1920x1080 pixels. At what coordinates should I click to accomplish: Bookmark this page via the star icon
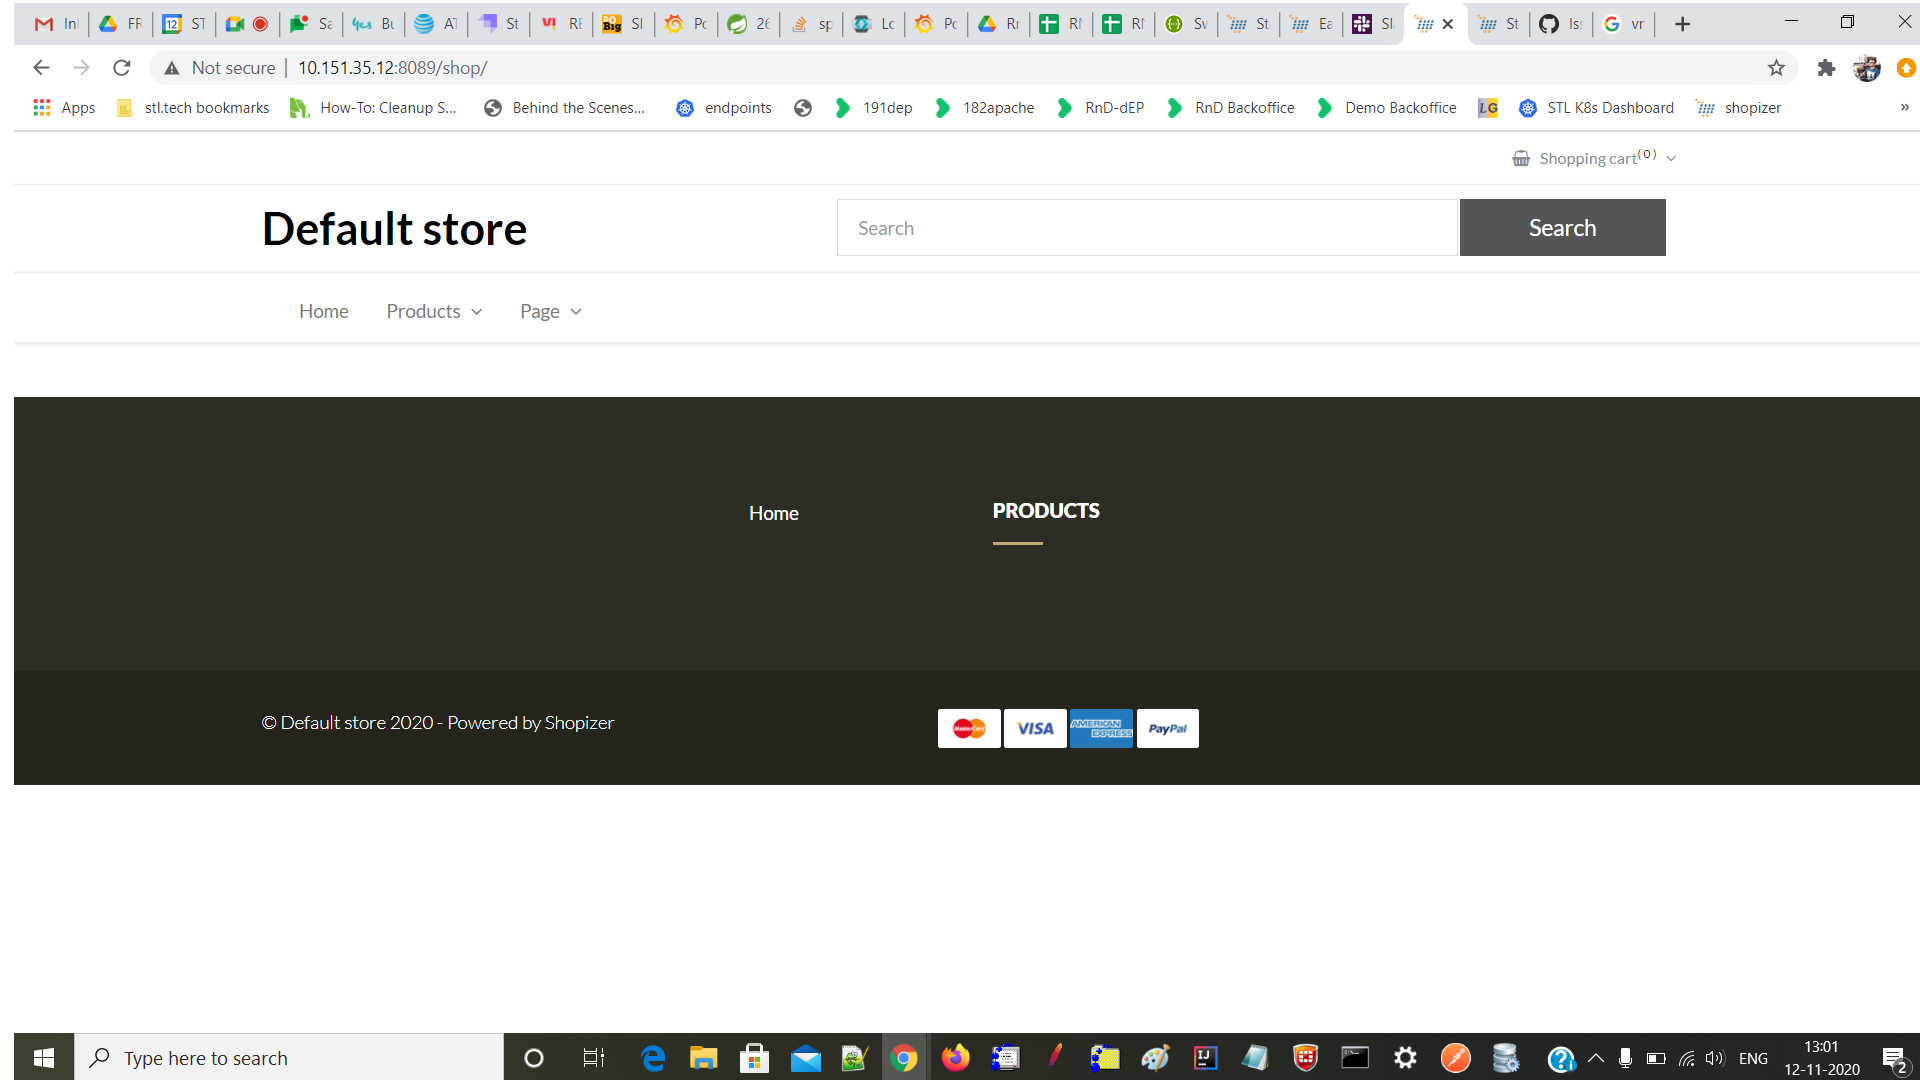tap(1777, 67)
